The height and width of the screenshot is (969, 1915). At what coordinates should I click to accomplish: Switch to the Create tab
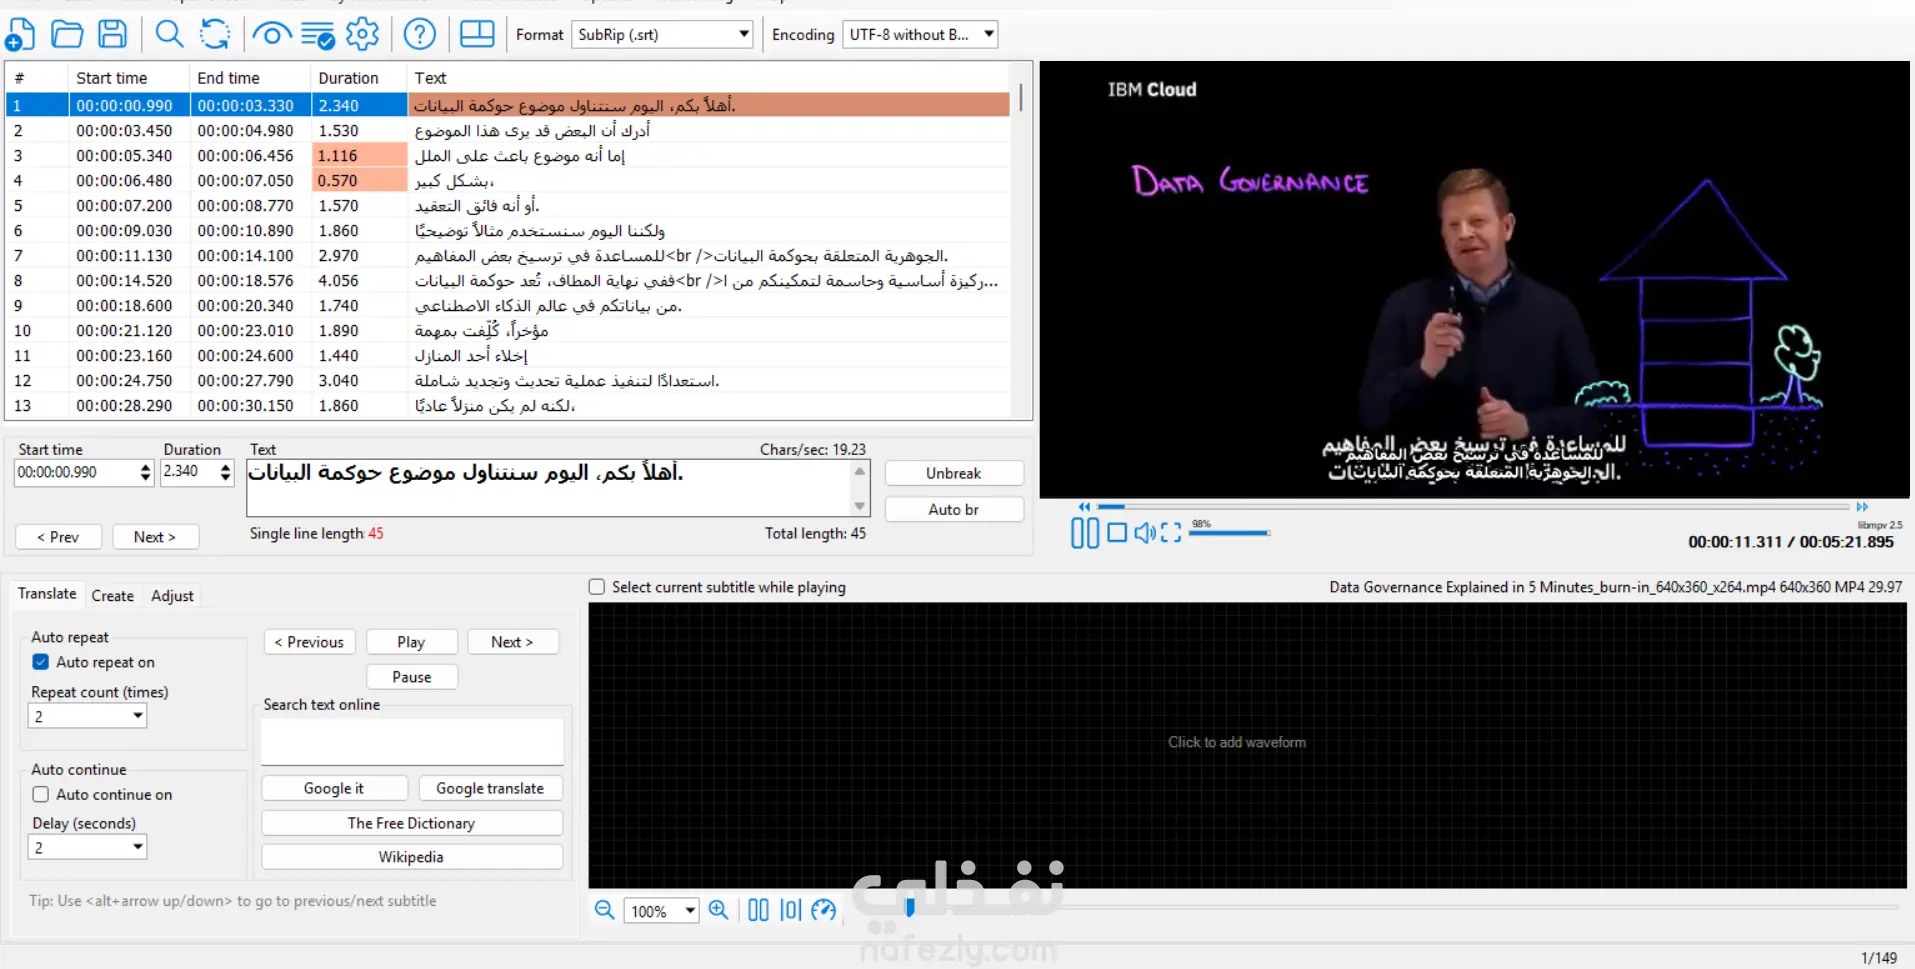coord(113,596)
